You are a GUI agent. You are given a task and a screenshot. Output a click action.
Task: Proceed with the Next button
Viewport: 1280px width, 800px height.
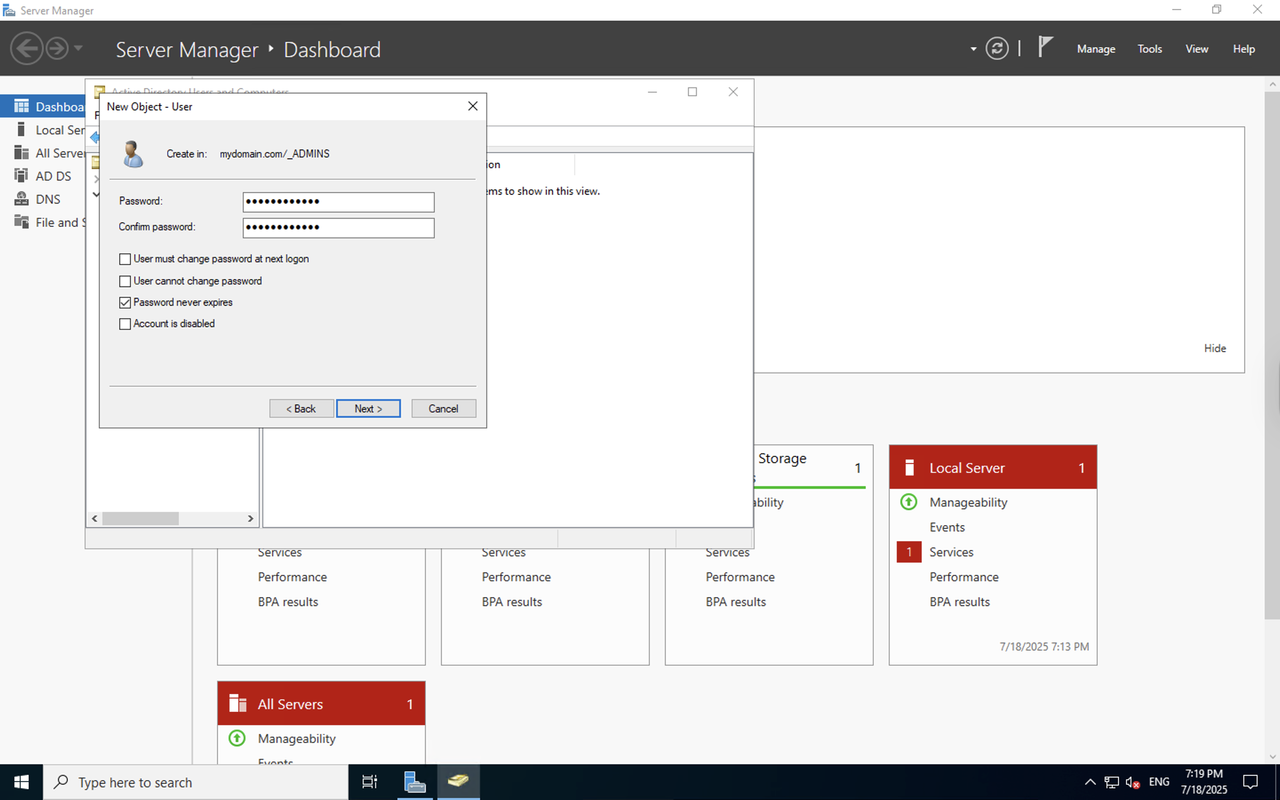click(368, 409)
